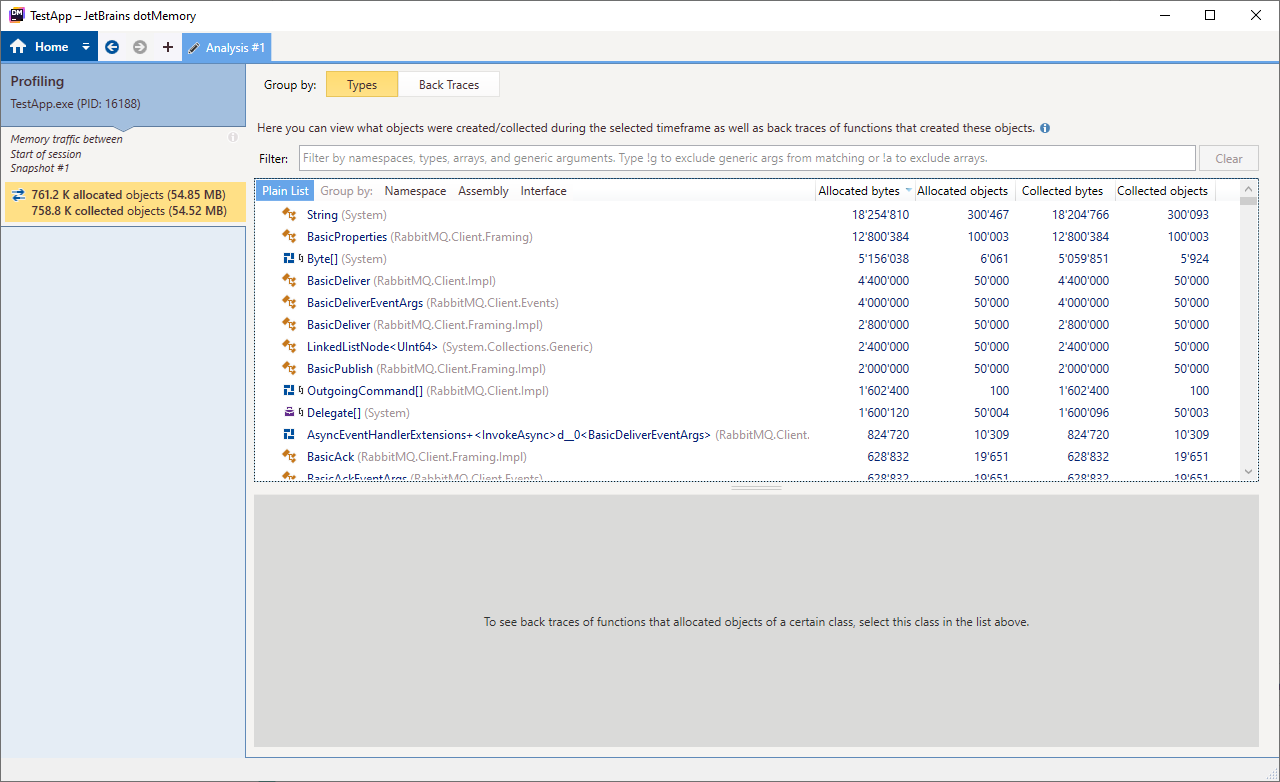Click the BasicDeliver (Client.Impl) row icon

[289, 281]
